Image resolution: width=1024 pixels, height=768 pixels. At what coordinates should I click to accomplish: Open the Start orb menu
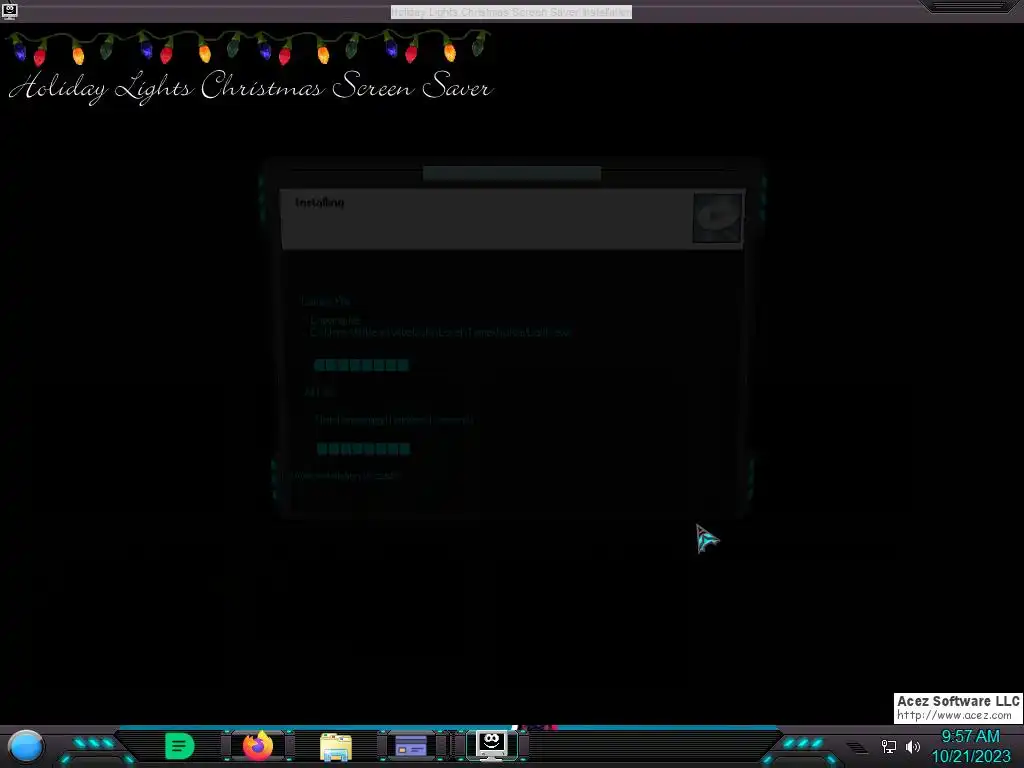pyautogui.click(x=26, y=746)
